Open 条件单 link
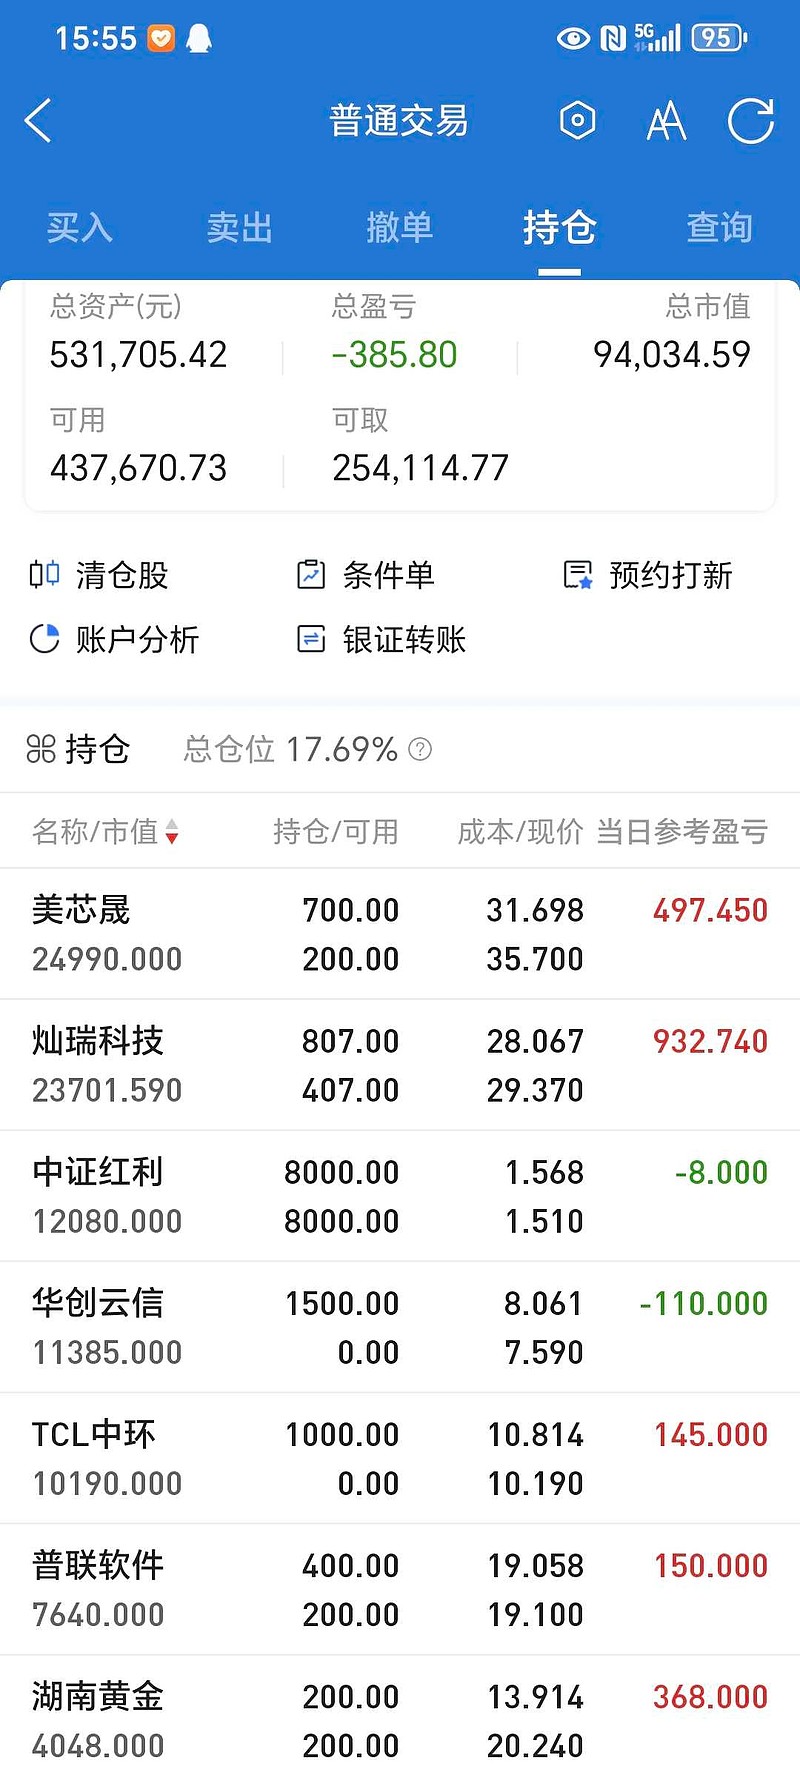This screenshot has height=1778, width=800. [389, 575]
